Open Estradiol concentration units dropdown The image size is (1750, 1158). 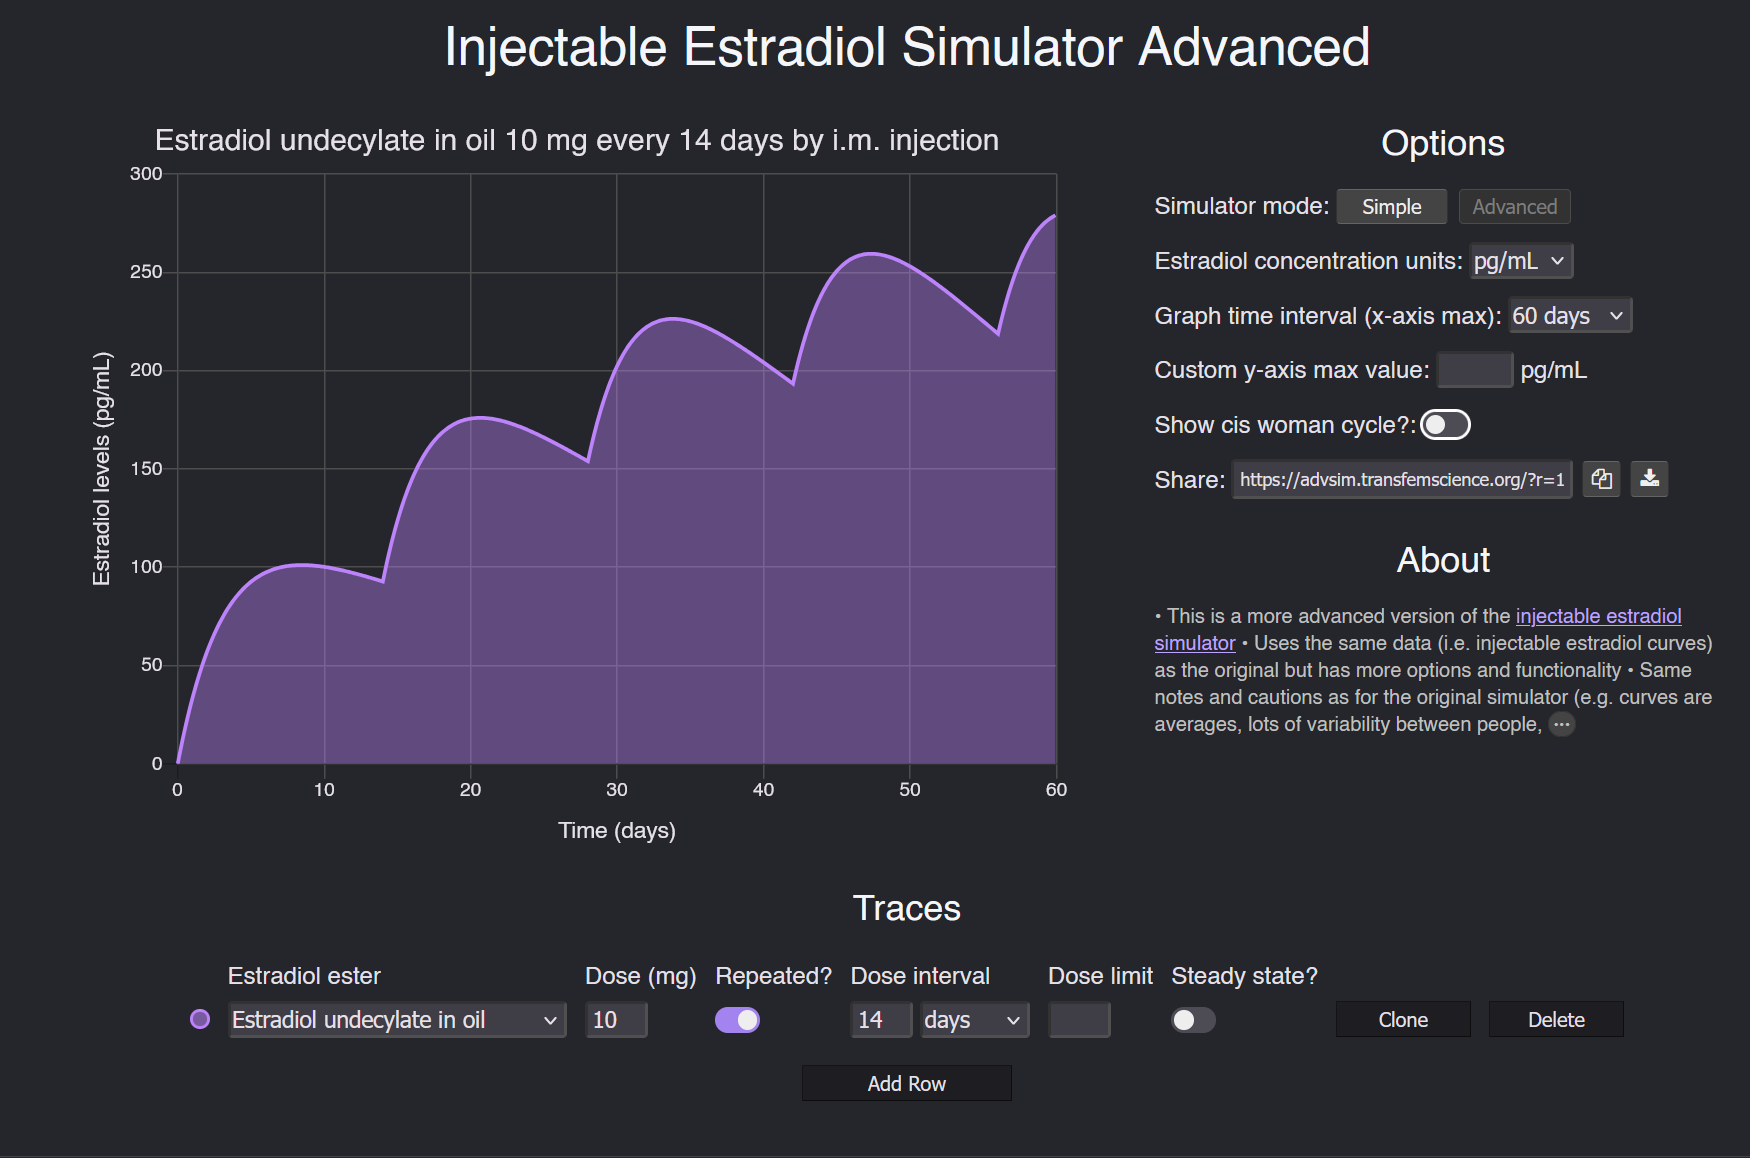click(x=1521, y=261)
